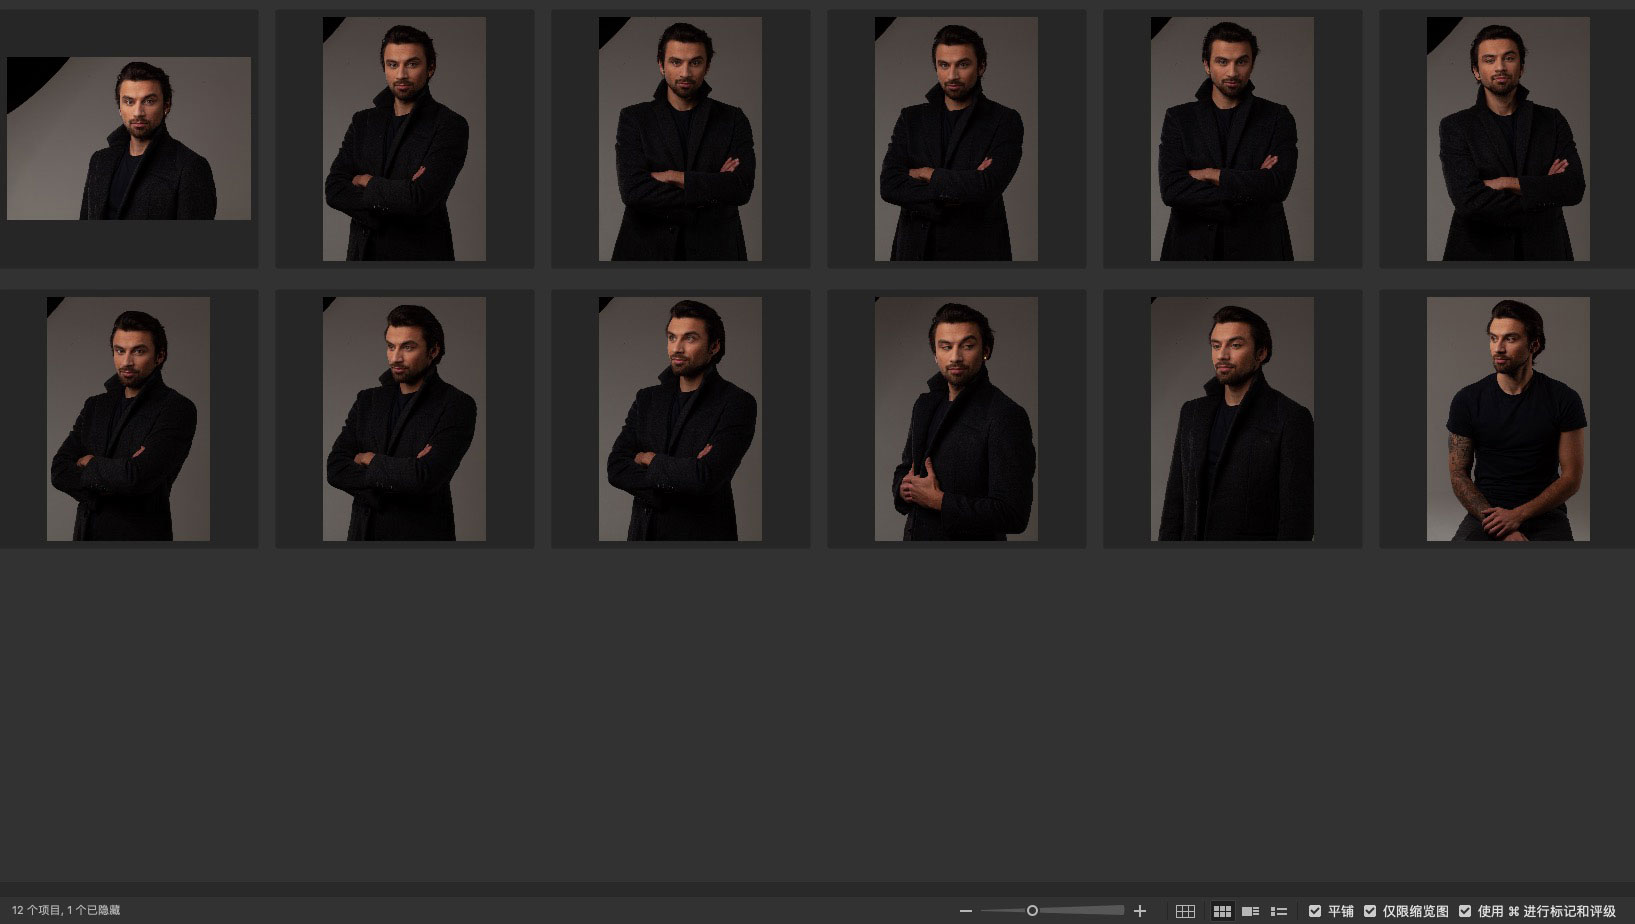Select the second thumbnail in the top row
The height and width of the screenshot is (924, 1635).
click(404, 139)
